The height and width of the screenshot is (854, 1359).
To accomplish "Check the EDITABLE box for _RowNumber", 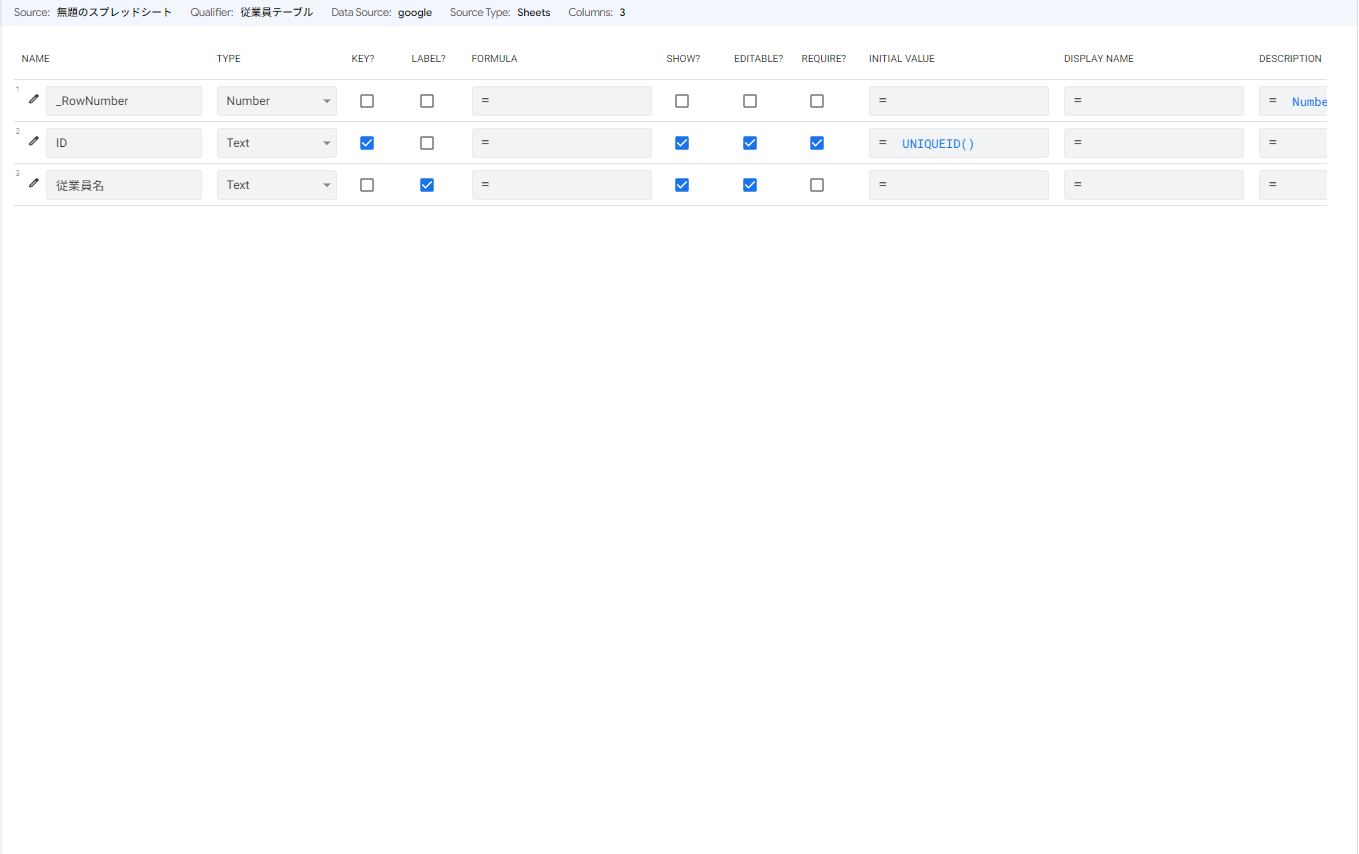I will (750, 101).
